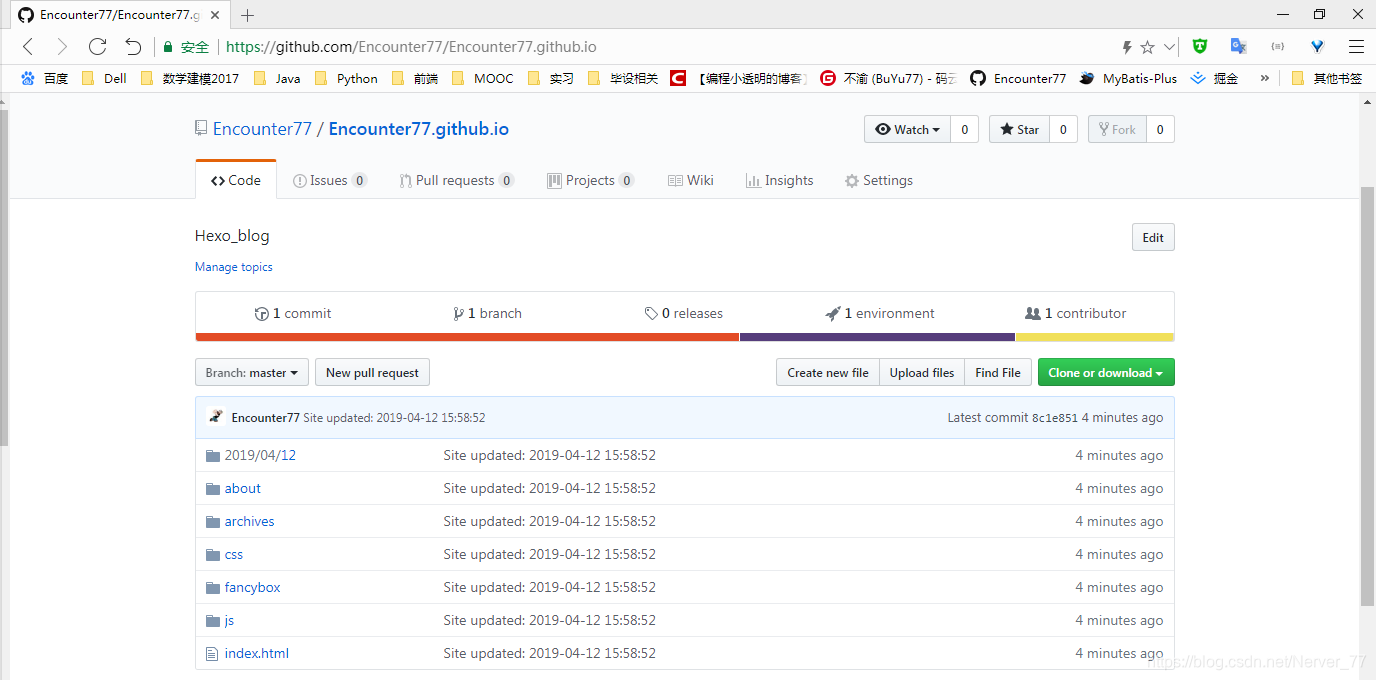The width and height of the screenshot is (1376, 680).
Task: Open the css folder
Action: coord(234,554)
